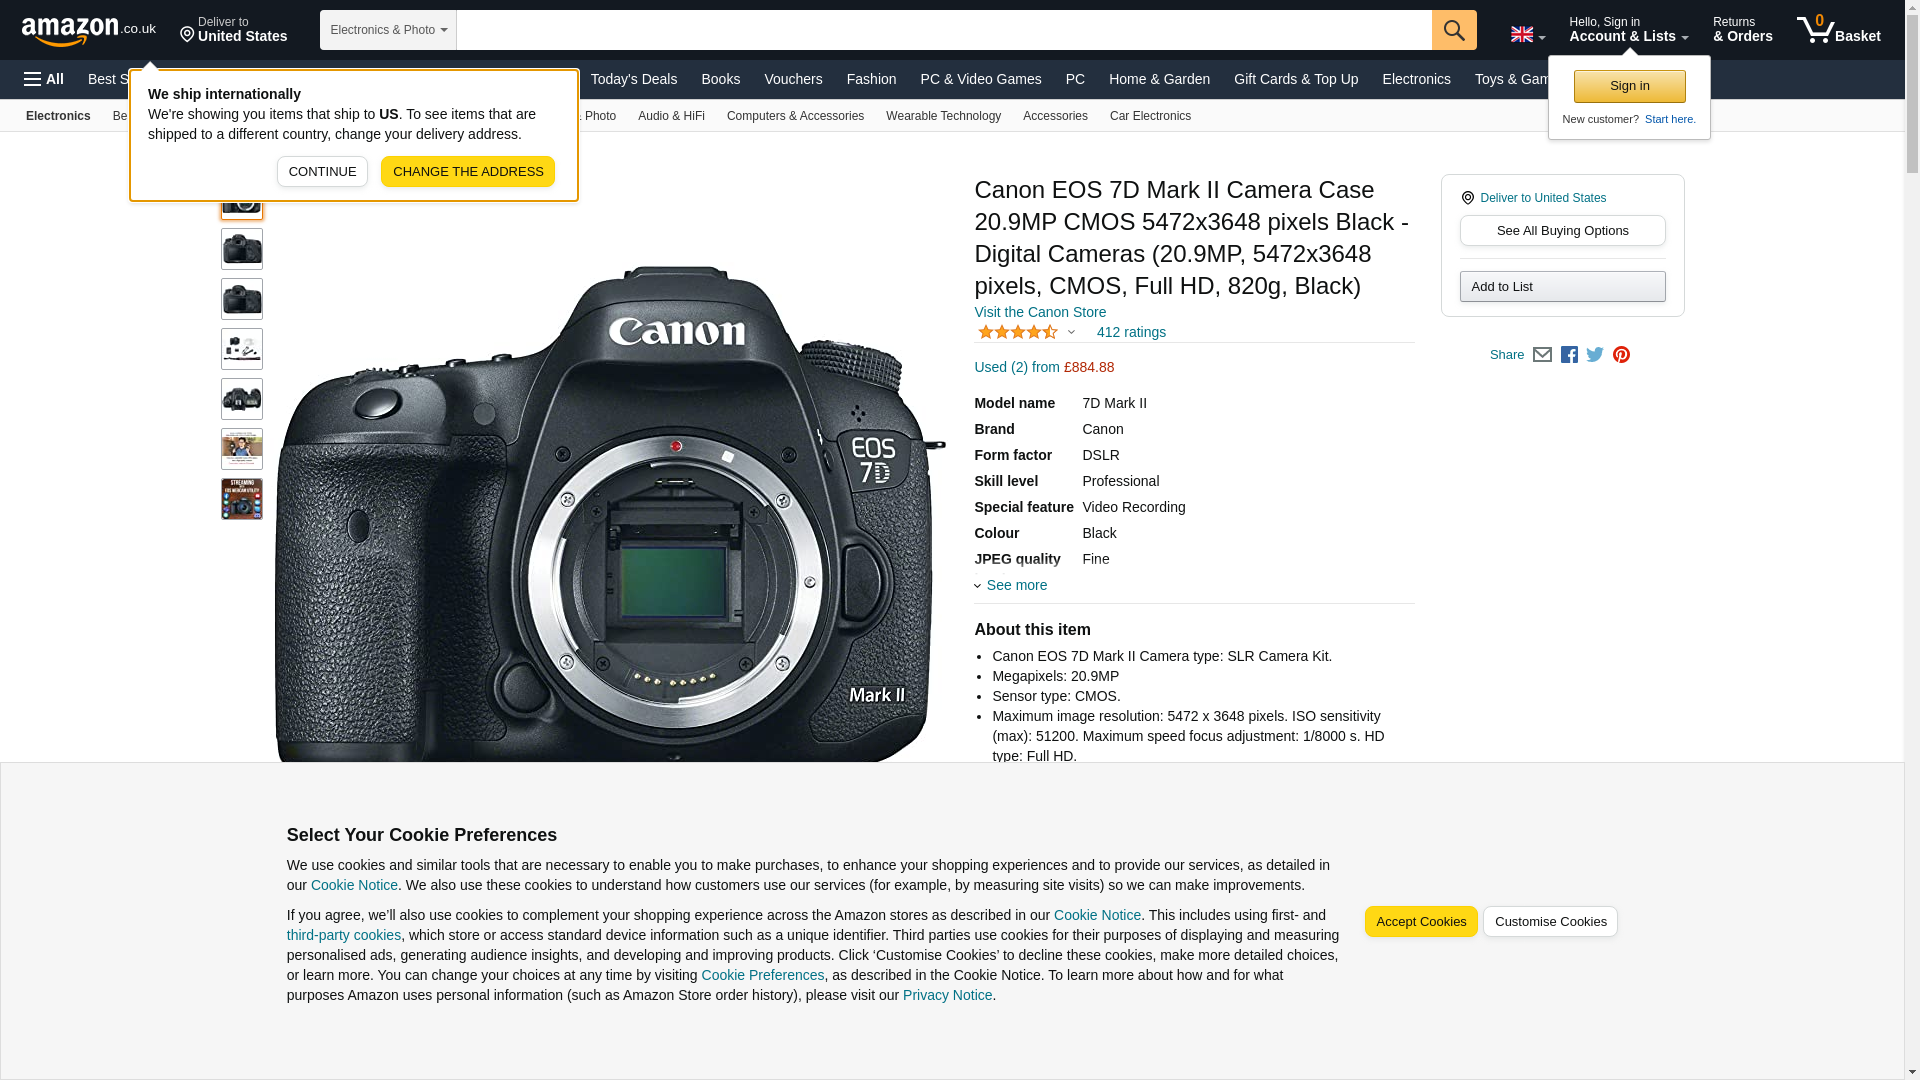Share product on Twitter
The width and height of the screenshot is (1920, 1080).
point(1595,355)
